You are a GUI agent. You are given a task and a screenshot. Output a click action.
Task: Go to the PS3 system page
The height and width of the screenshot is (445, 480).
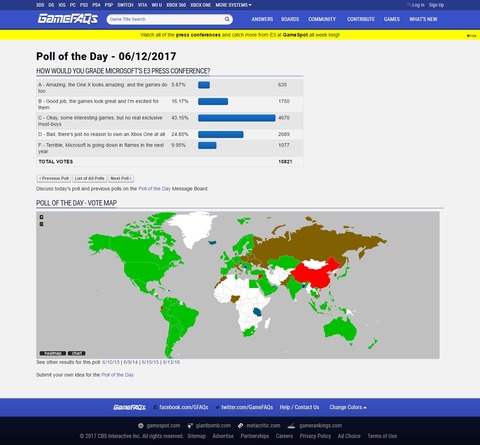pyautogui.click(x=84, y=5)
